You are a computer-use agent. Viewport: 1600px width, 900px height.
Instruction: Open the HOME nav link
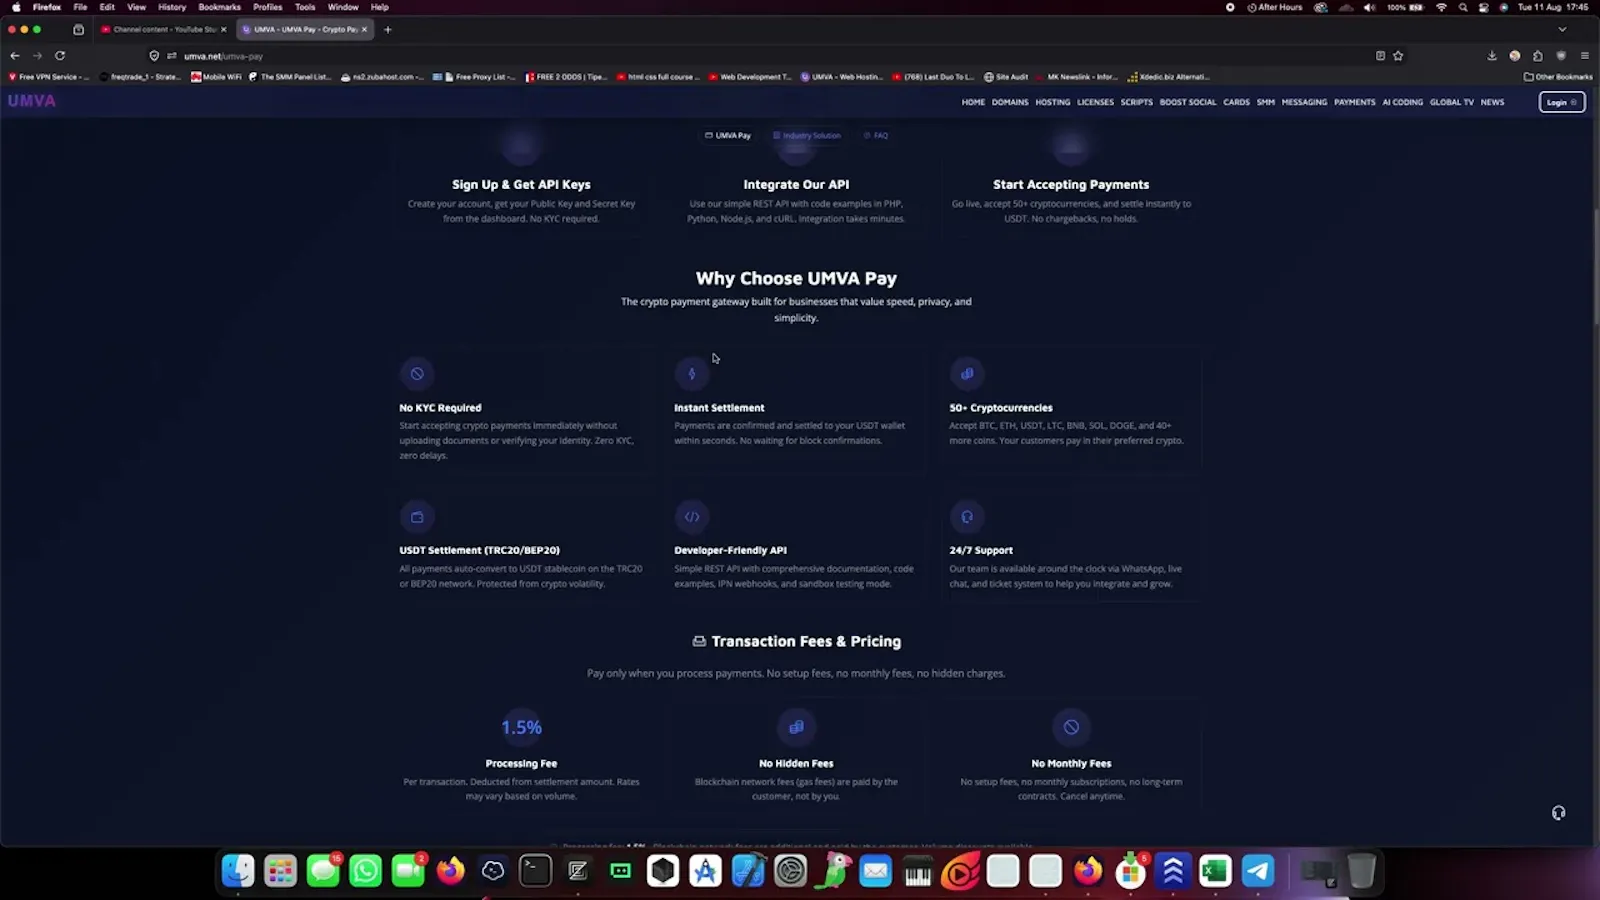pos(973,102)
